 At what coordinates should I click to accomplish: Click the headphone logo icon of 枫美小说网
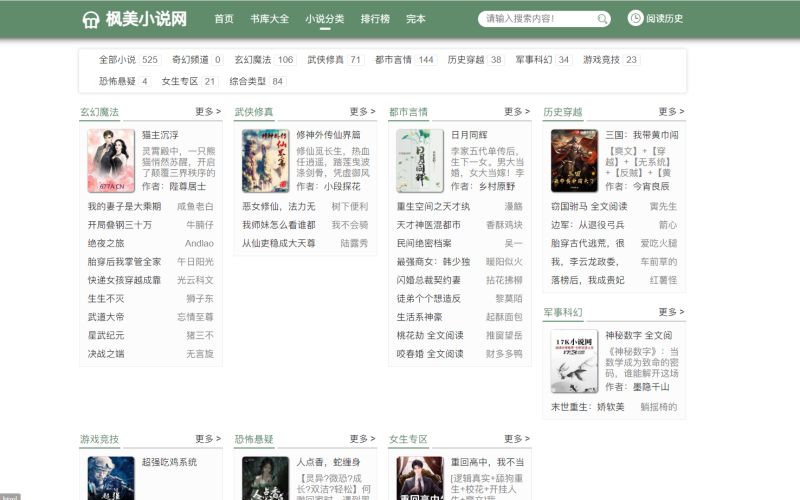pos(91,20)
